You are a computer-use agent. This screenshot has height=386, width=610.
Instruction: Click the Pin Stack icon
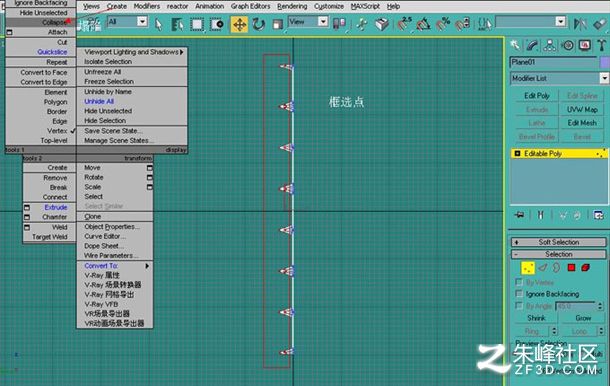(x=519, y=215)
